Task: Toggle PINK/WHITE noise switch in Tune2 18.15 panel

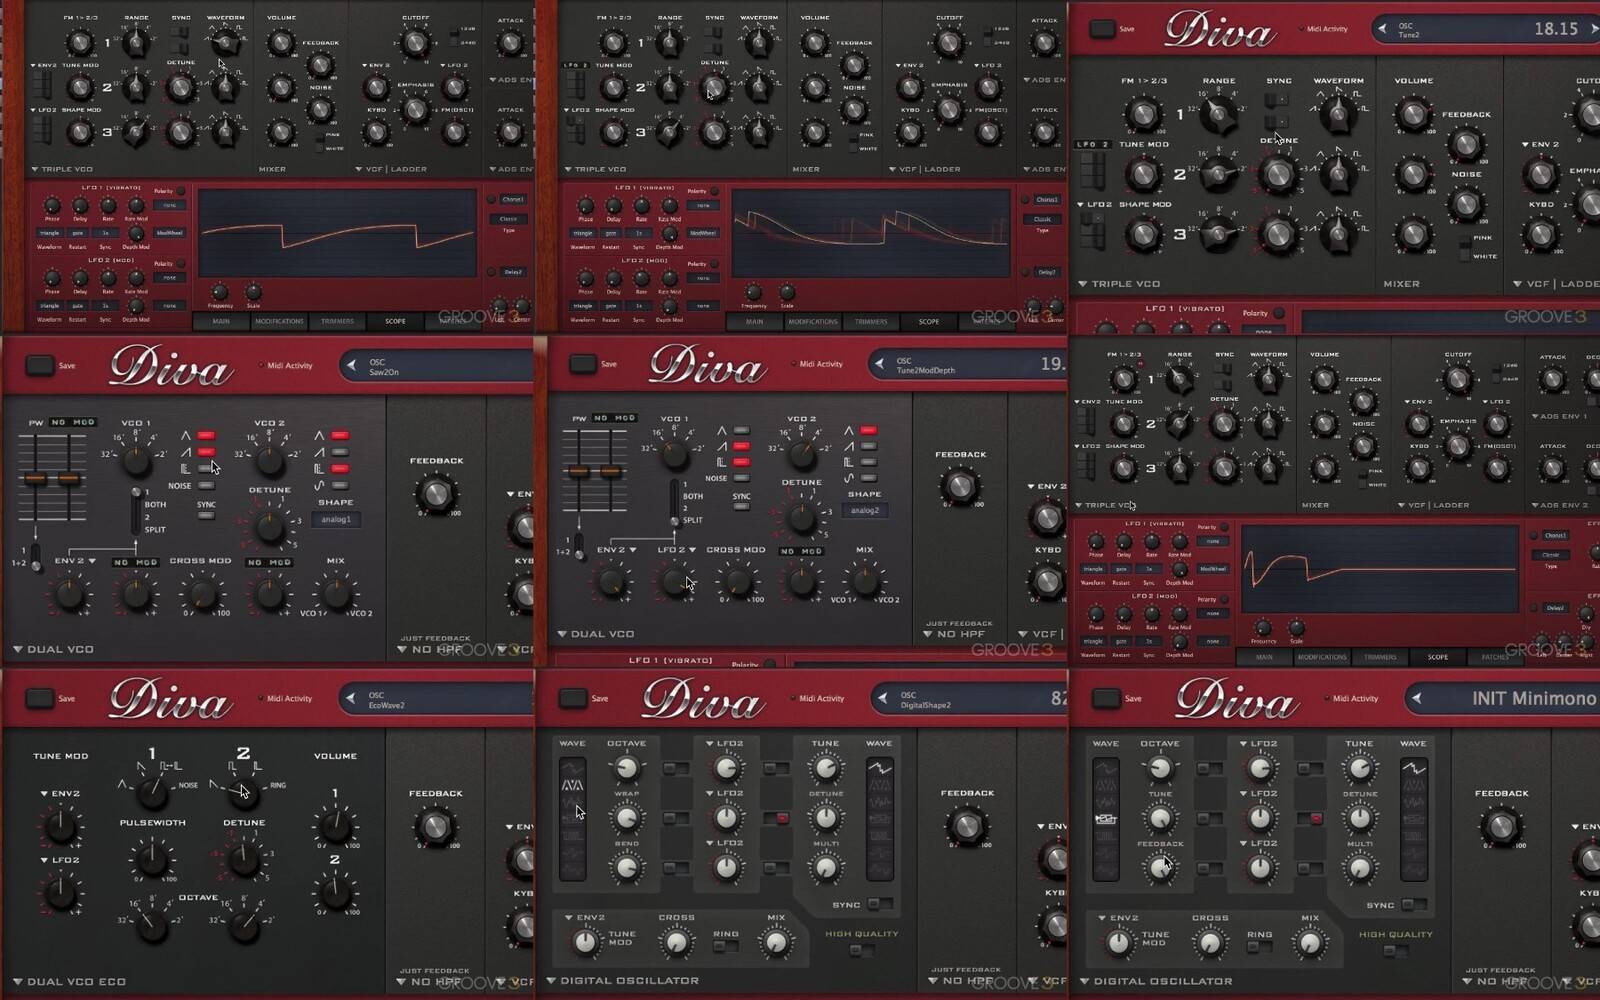Action: click(x=1465, y=248)
